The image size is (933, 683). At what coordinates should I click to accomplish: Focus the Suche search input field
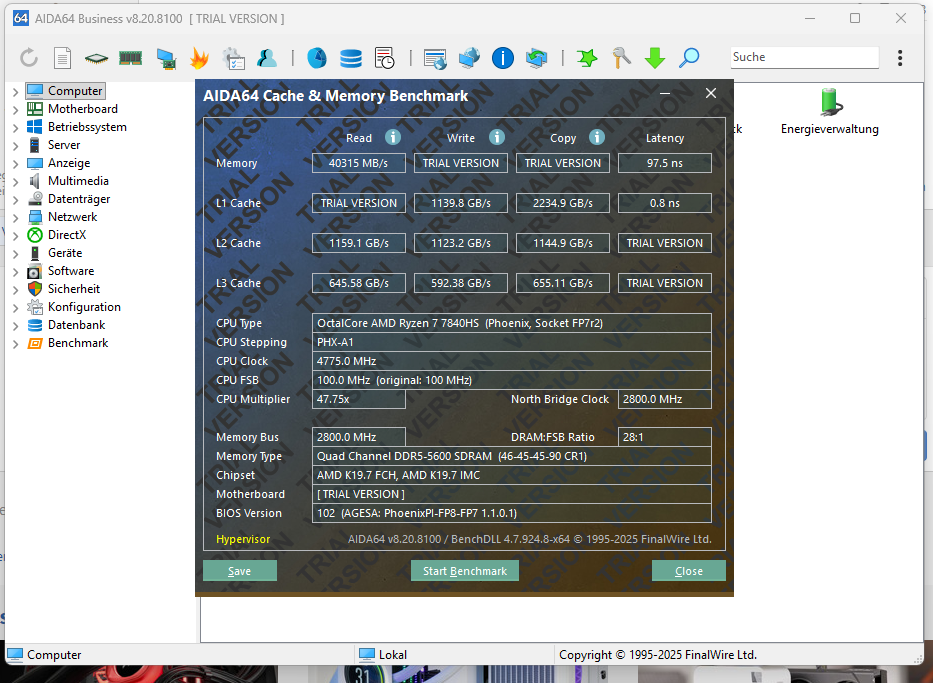coord(804,57)
